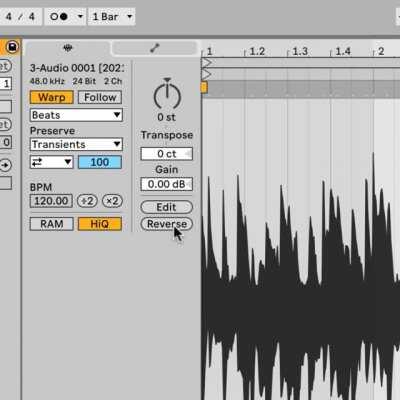Viewport: 400px width, 400px height.
Task: Click the clip name 3-Audio 0001
Action: tap(76, 68)
